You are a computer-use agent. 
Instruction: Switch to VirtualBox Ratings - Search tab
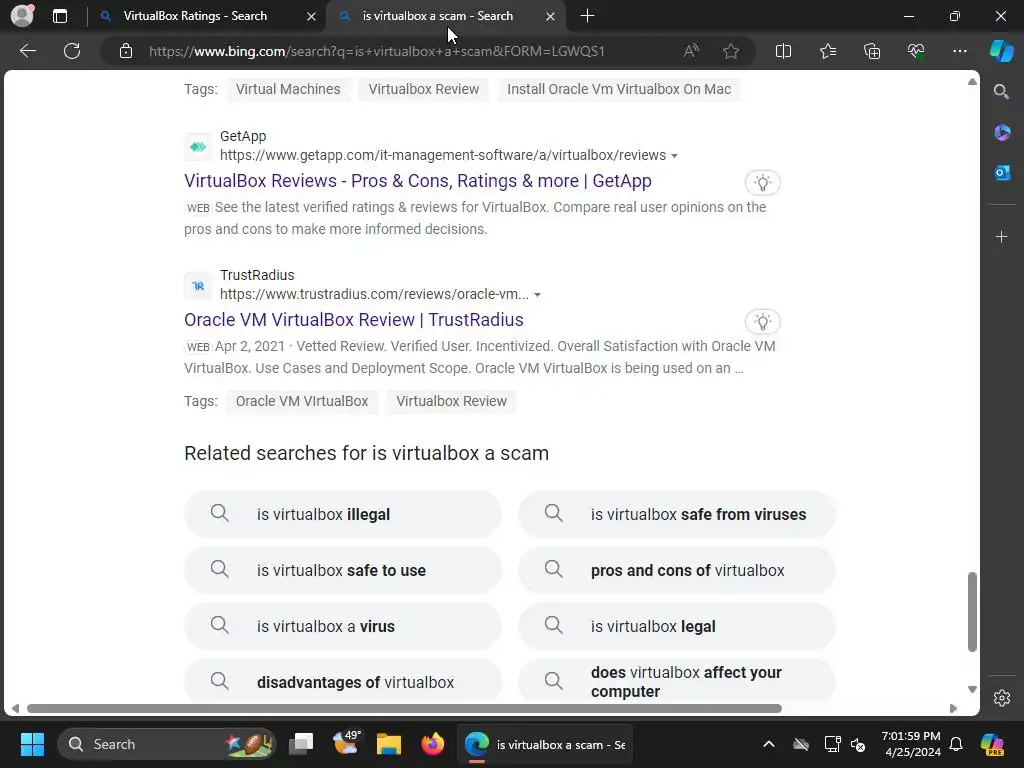click(x=195, y=16)
